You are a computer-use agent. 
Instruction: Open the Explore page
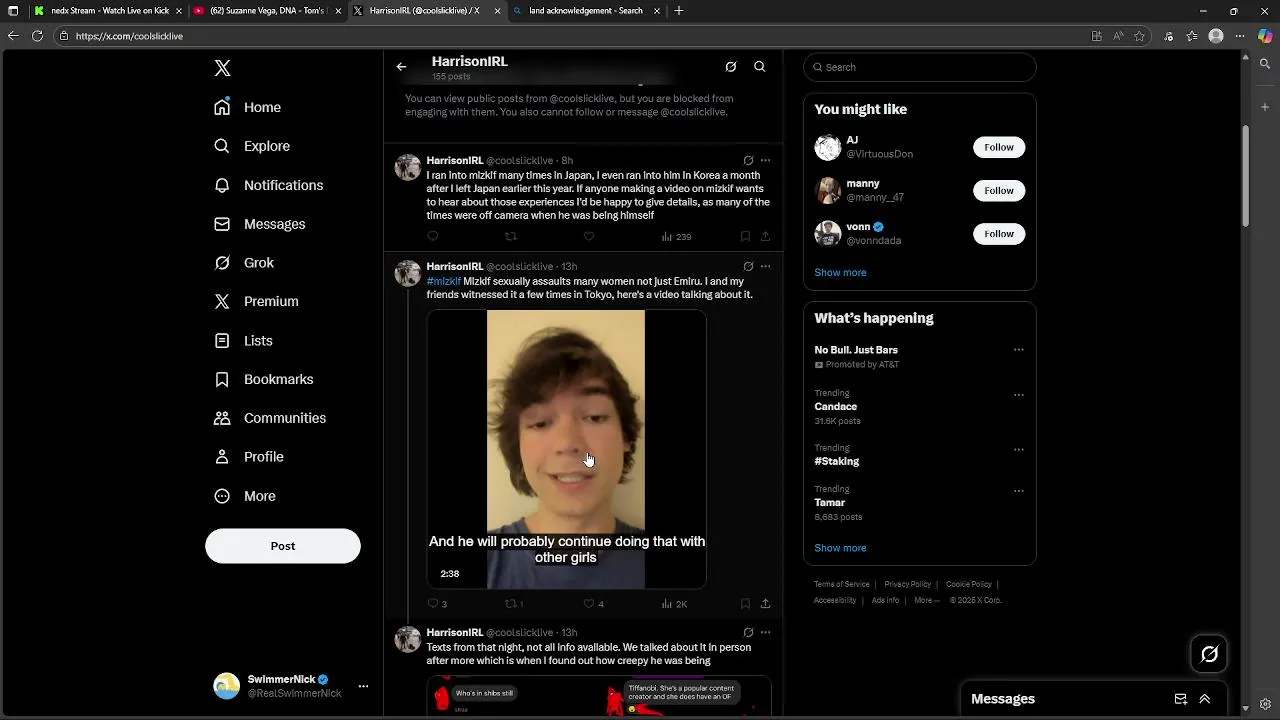click(252, 146)
